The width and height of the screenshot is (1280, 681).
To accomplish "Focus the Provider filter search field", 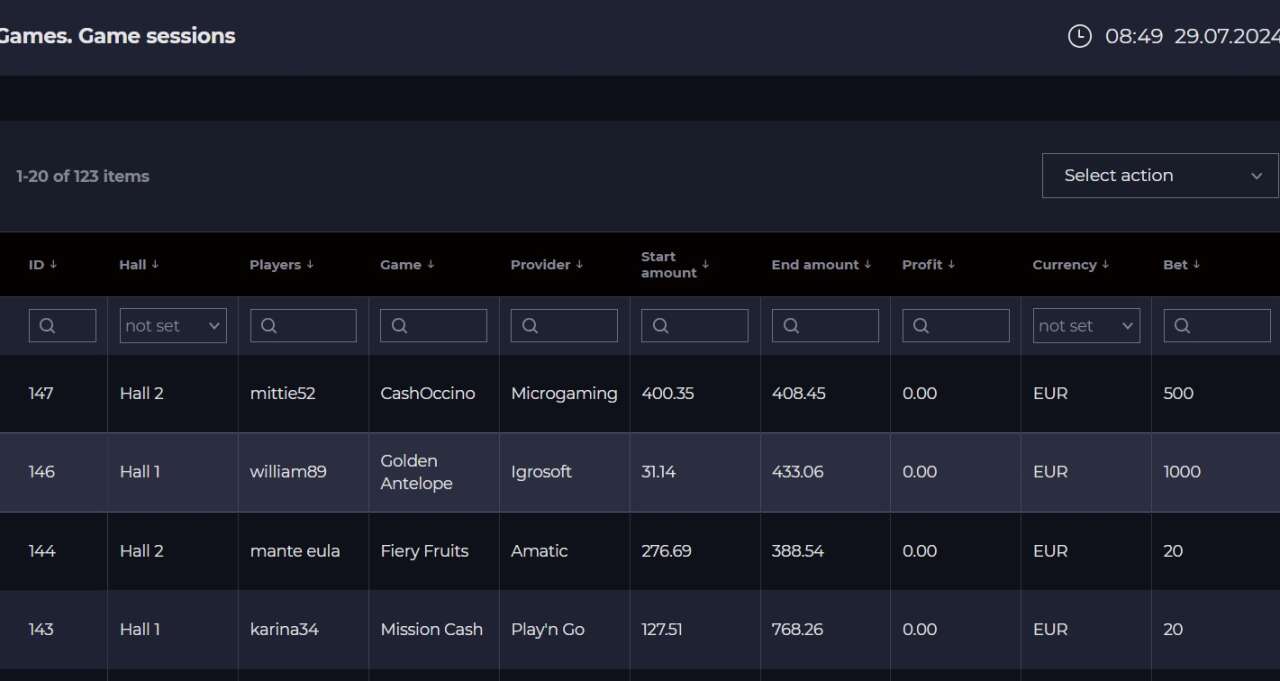I will (564, 326).
